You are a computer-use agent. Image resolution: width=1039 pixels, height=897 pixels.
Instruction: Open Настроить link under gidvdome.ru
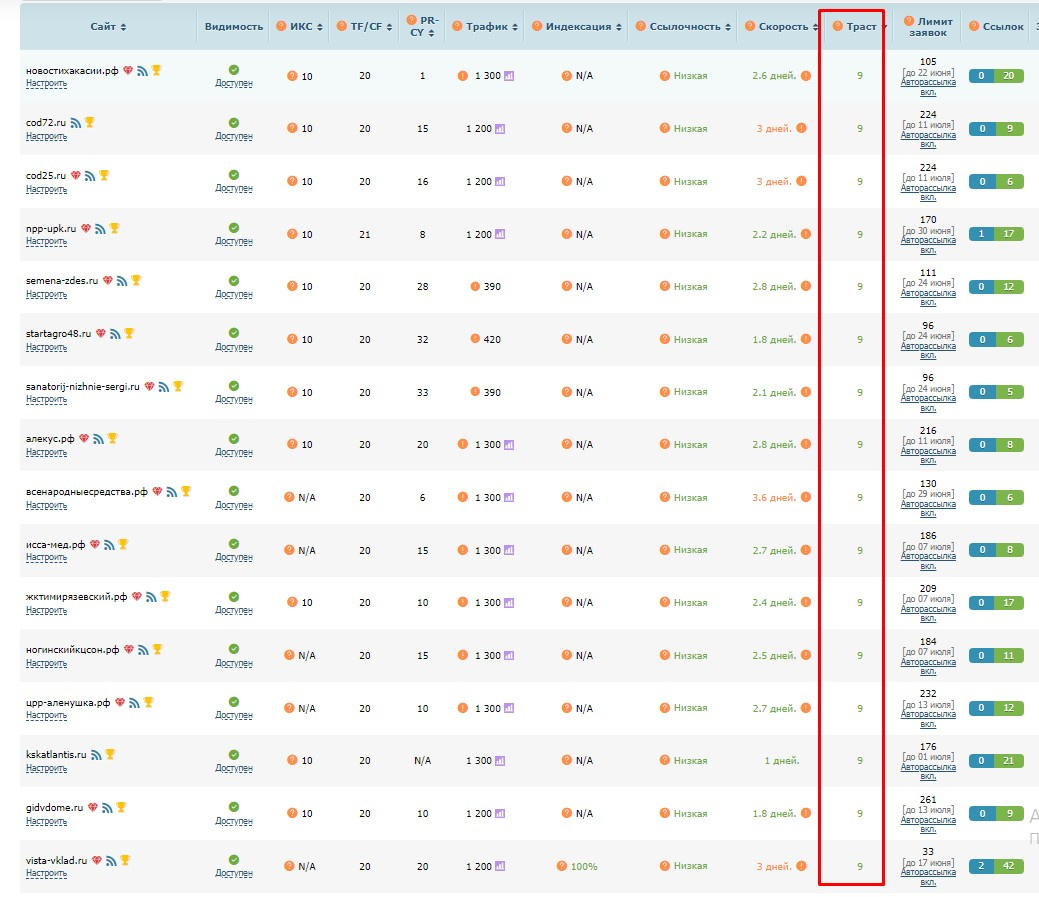[46, 821]
